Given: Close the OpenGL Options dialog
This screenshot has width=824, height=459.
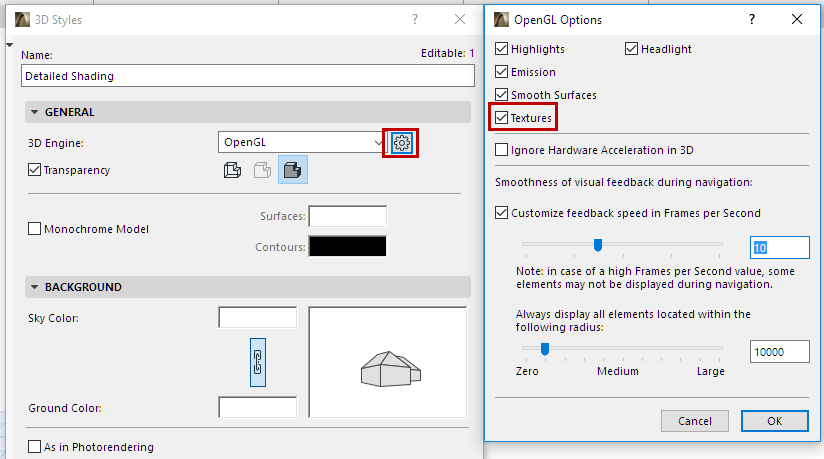Looking at the screenshot, I should [x=797, y=19].
